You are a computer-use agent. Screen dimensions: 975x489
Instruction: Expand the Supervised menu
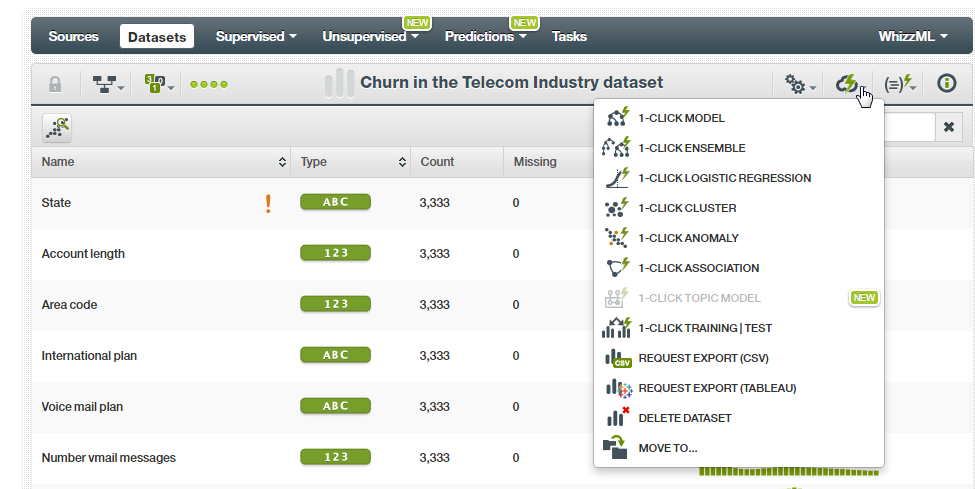256,37
